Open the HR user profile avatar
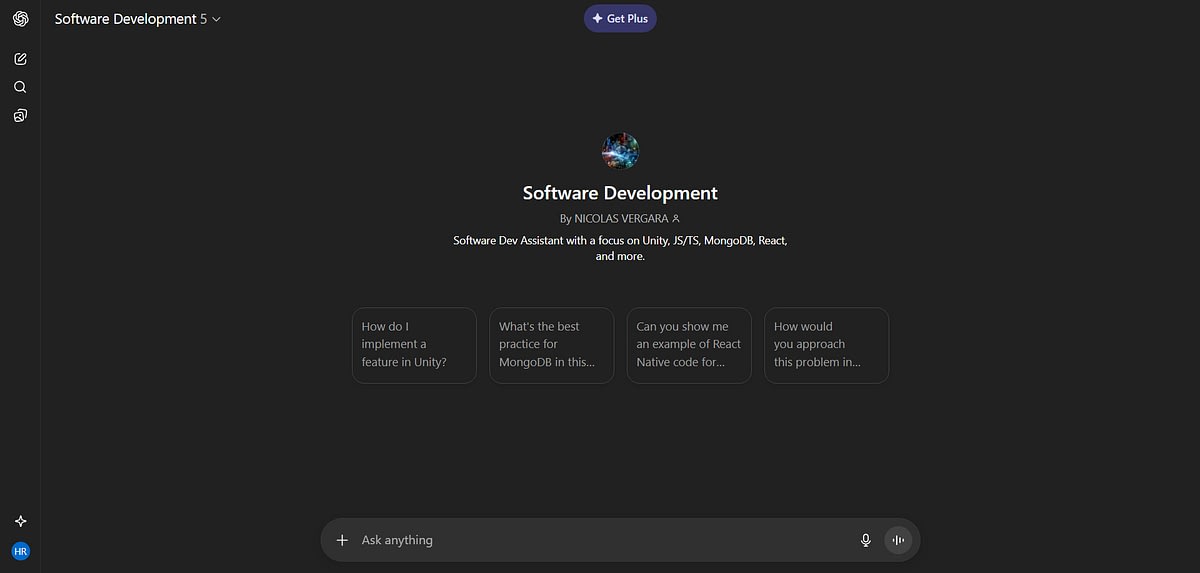The height and width of the screenshot is (573, 1200). tap(20, 551)
